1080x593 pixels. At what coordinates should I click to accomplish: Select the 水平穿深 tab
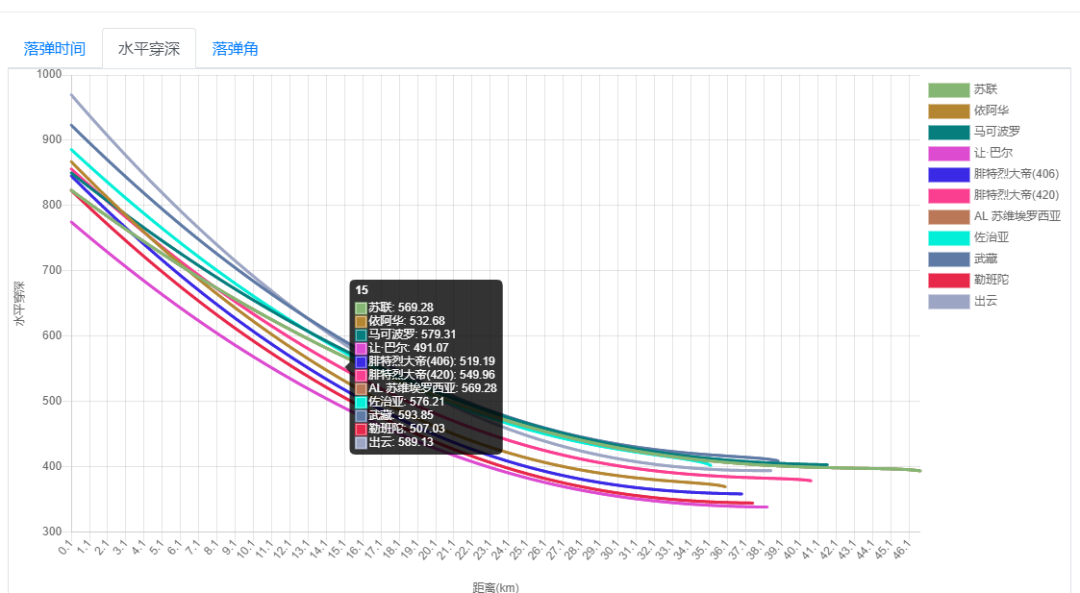pyautogui.click(x=149, y=49)
